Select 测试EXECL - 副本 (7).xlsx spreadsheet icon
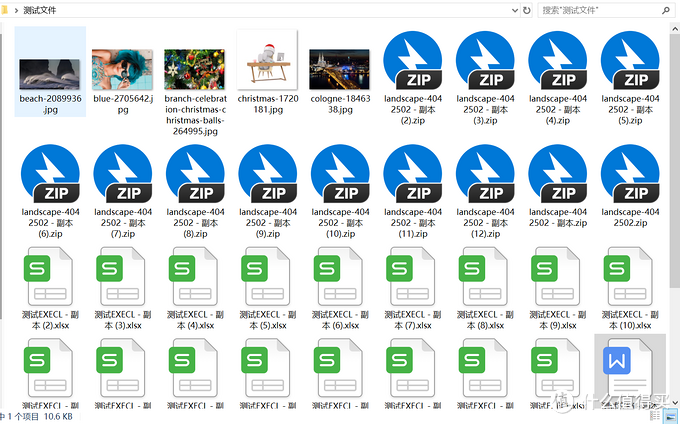The image size is (680, 424). click(x=411, y=276)
